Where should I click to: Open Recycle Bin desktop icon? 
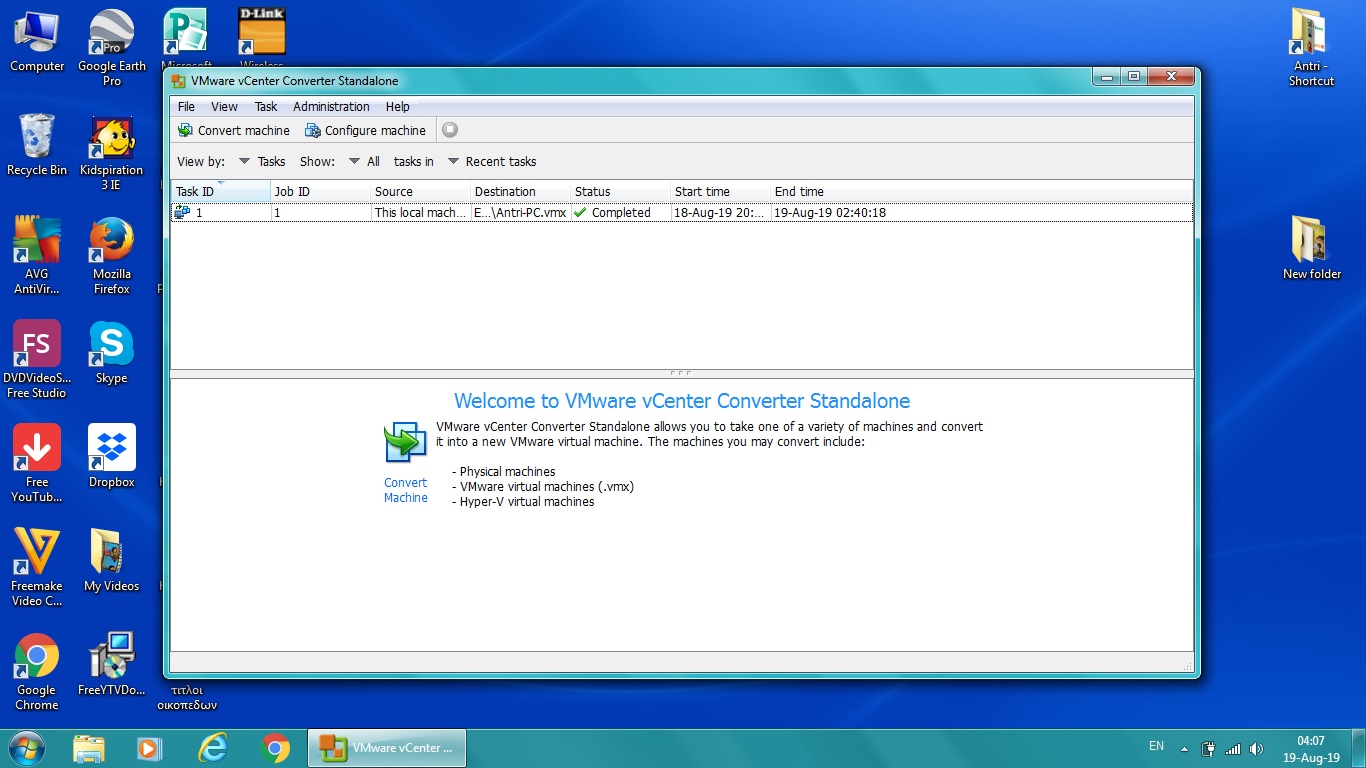click(x=37, y=145)
